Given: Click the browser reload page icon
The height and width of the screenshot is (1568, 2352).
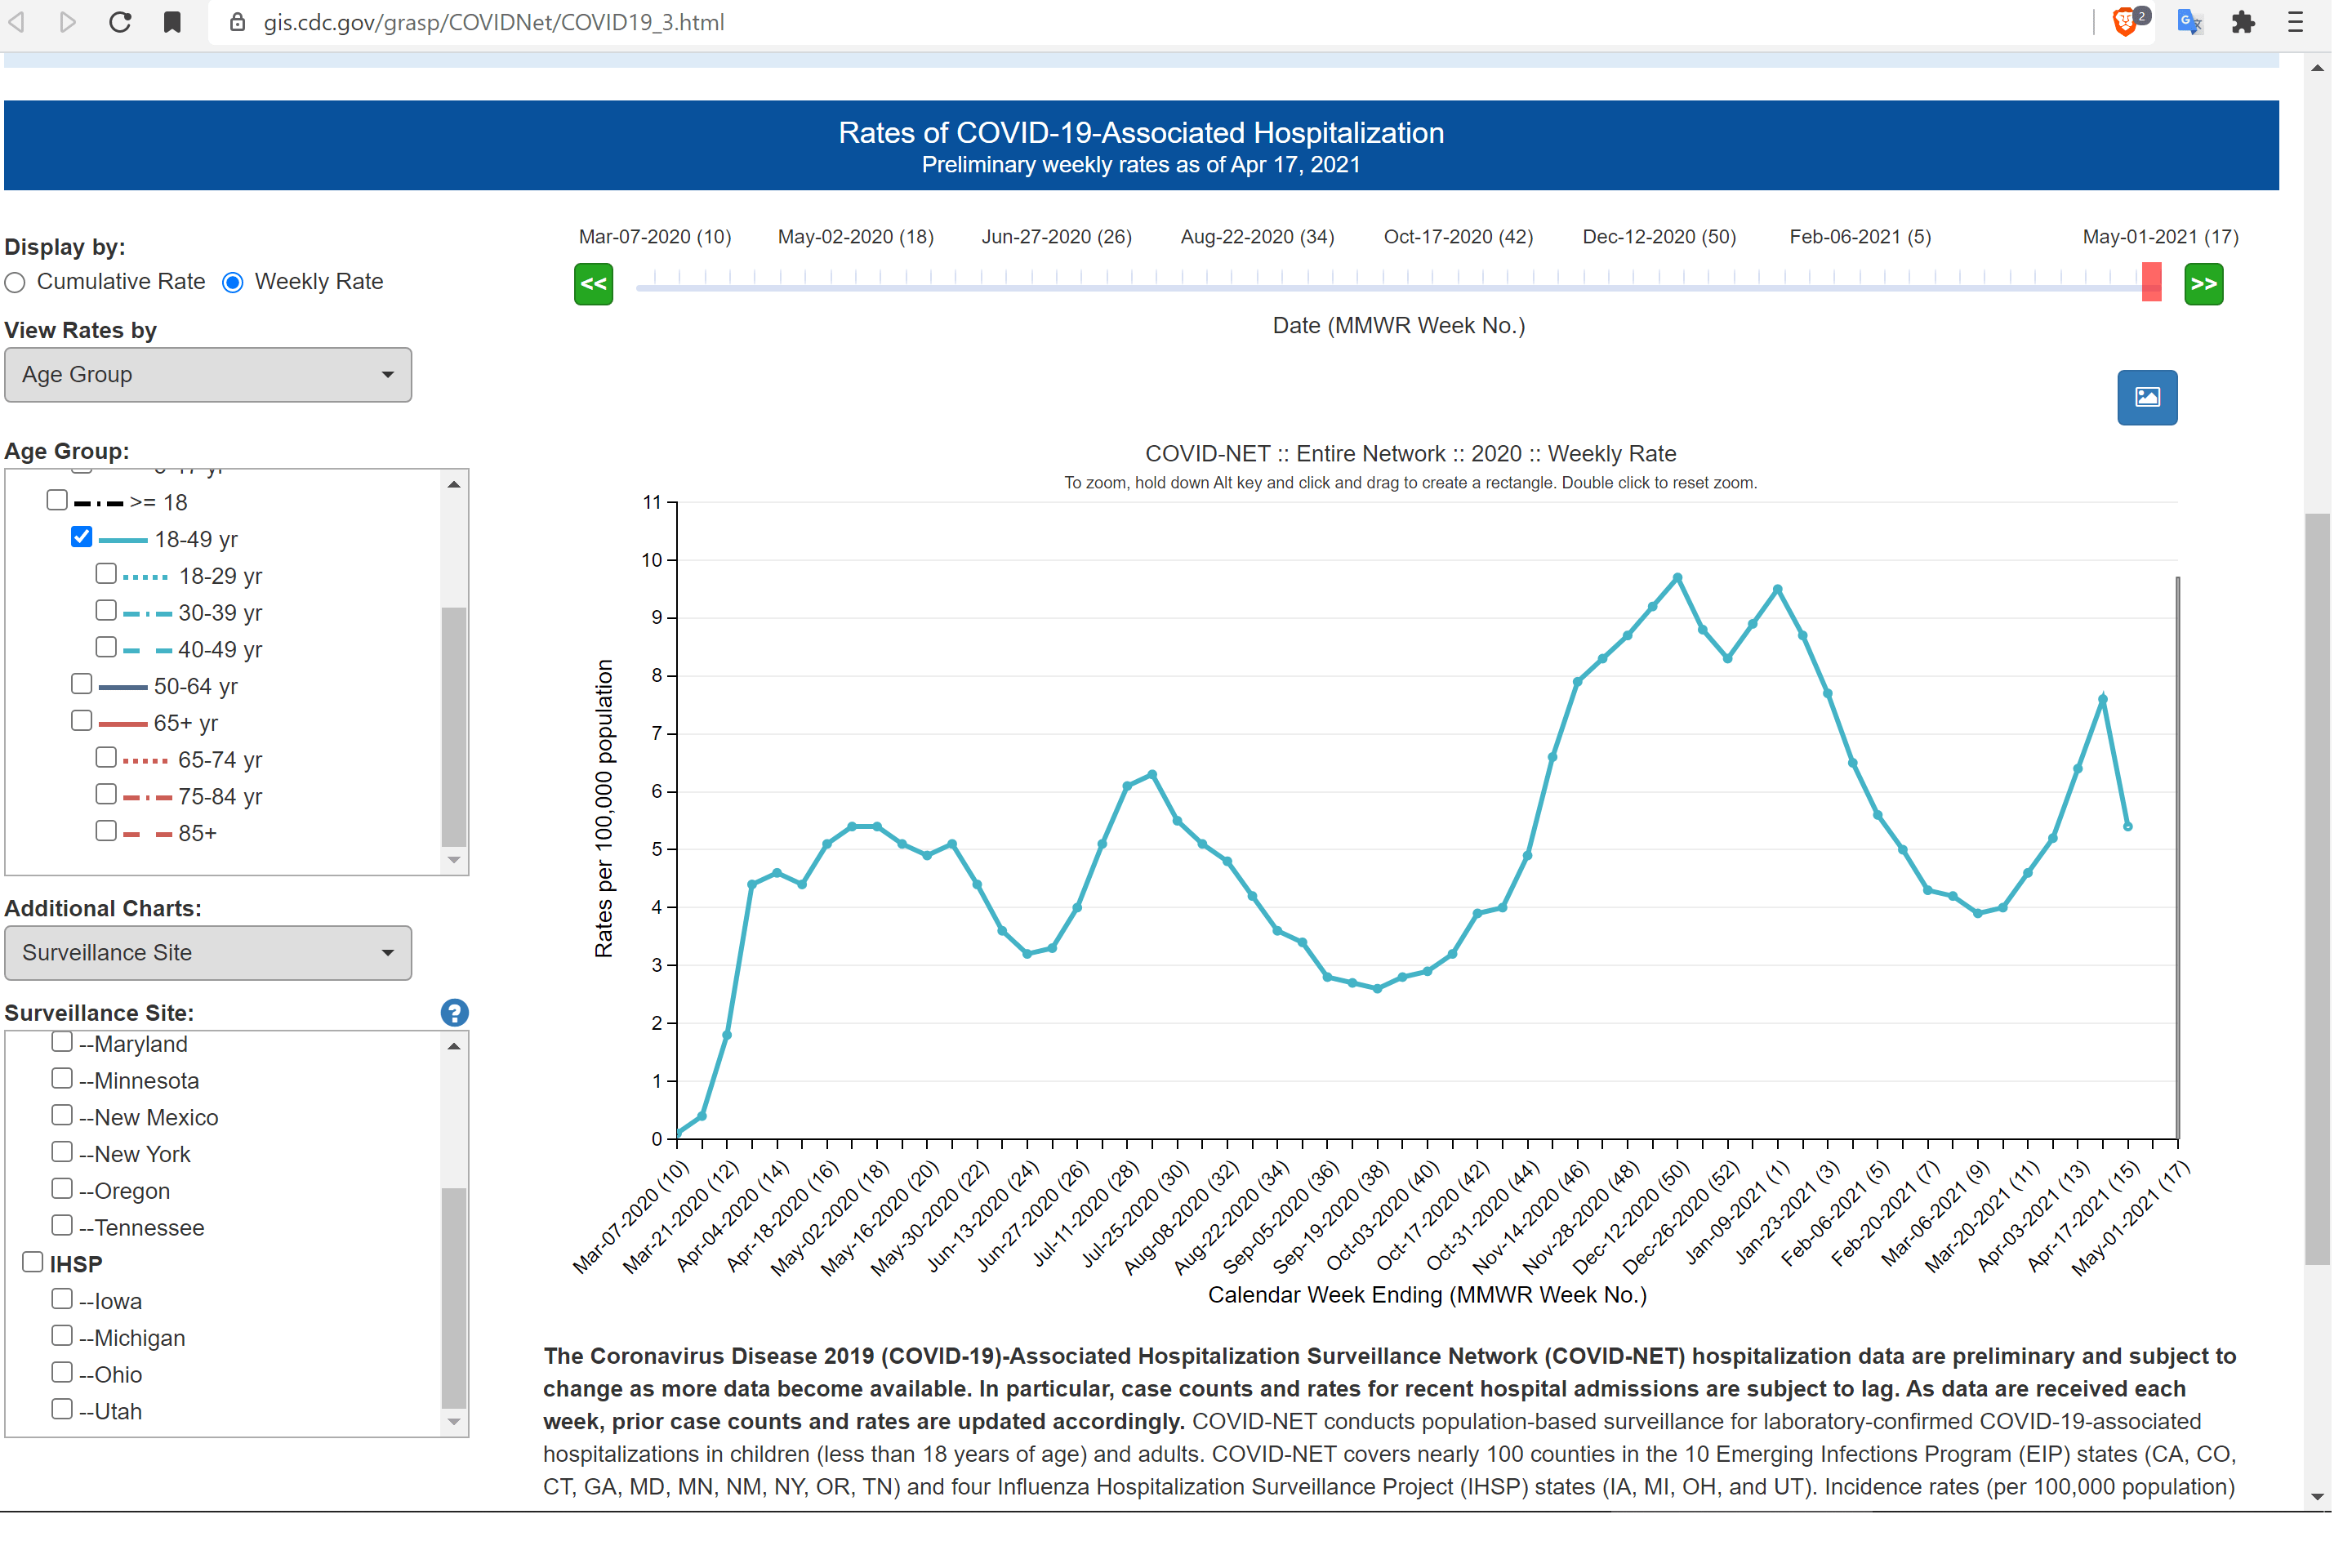Looking at the screenshot, I should tap(121, 22).
